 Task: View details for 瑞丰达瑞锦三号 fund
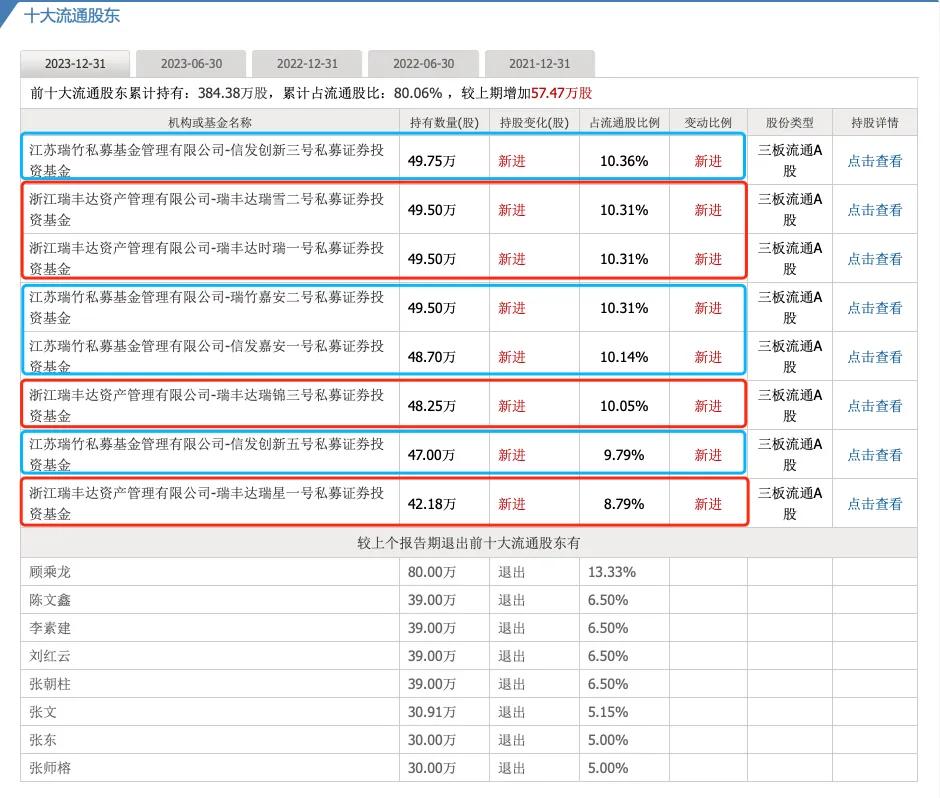pyautogui.click(x=874, y=405)
